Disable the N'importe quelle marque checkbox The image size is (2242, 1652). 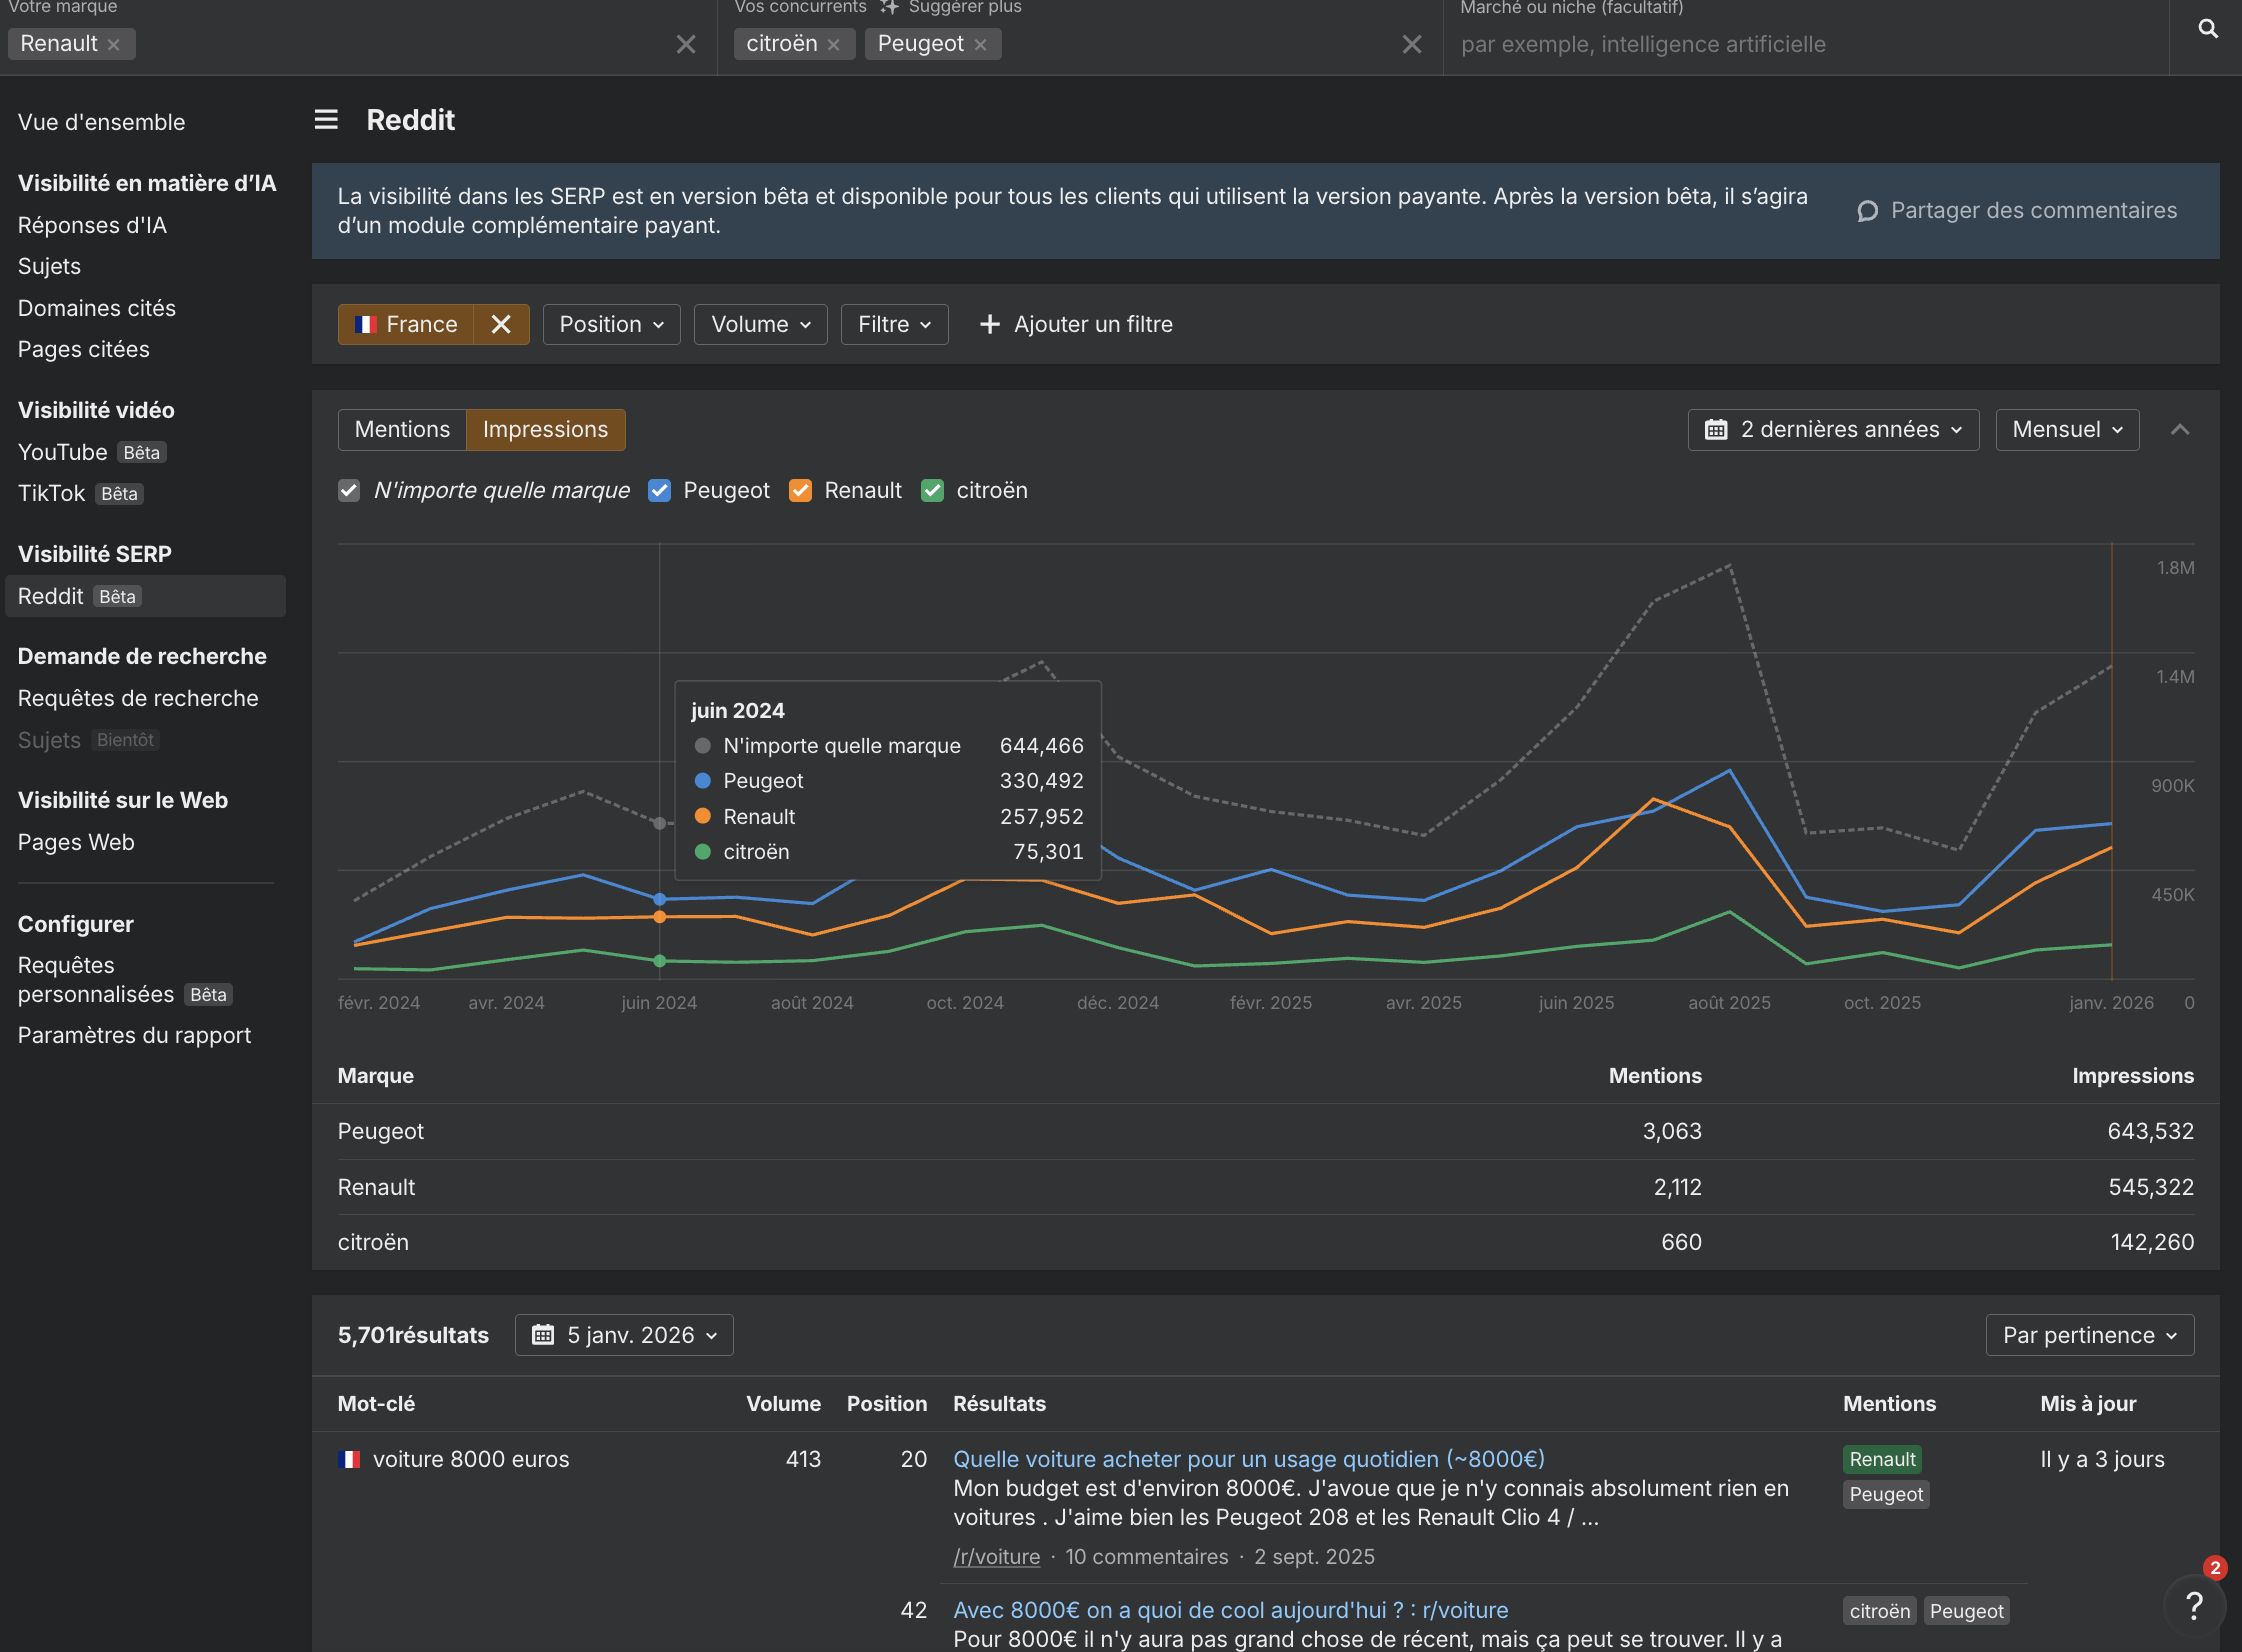tap(348, 490)
